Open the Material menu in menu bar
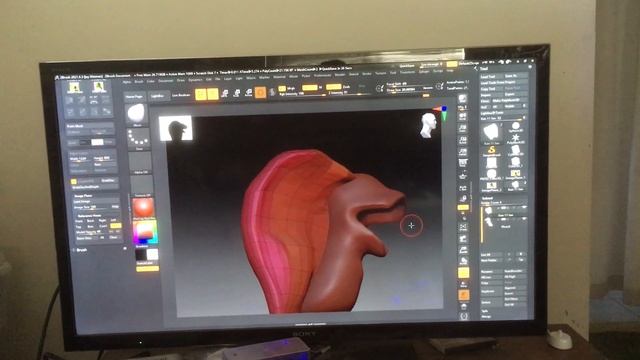640x360 pixels. click(x=279, y=77)
